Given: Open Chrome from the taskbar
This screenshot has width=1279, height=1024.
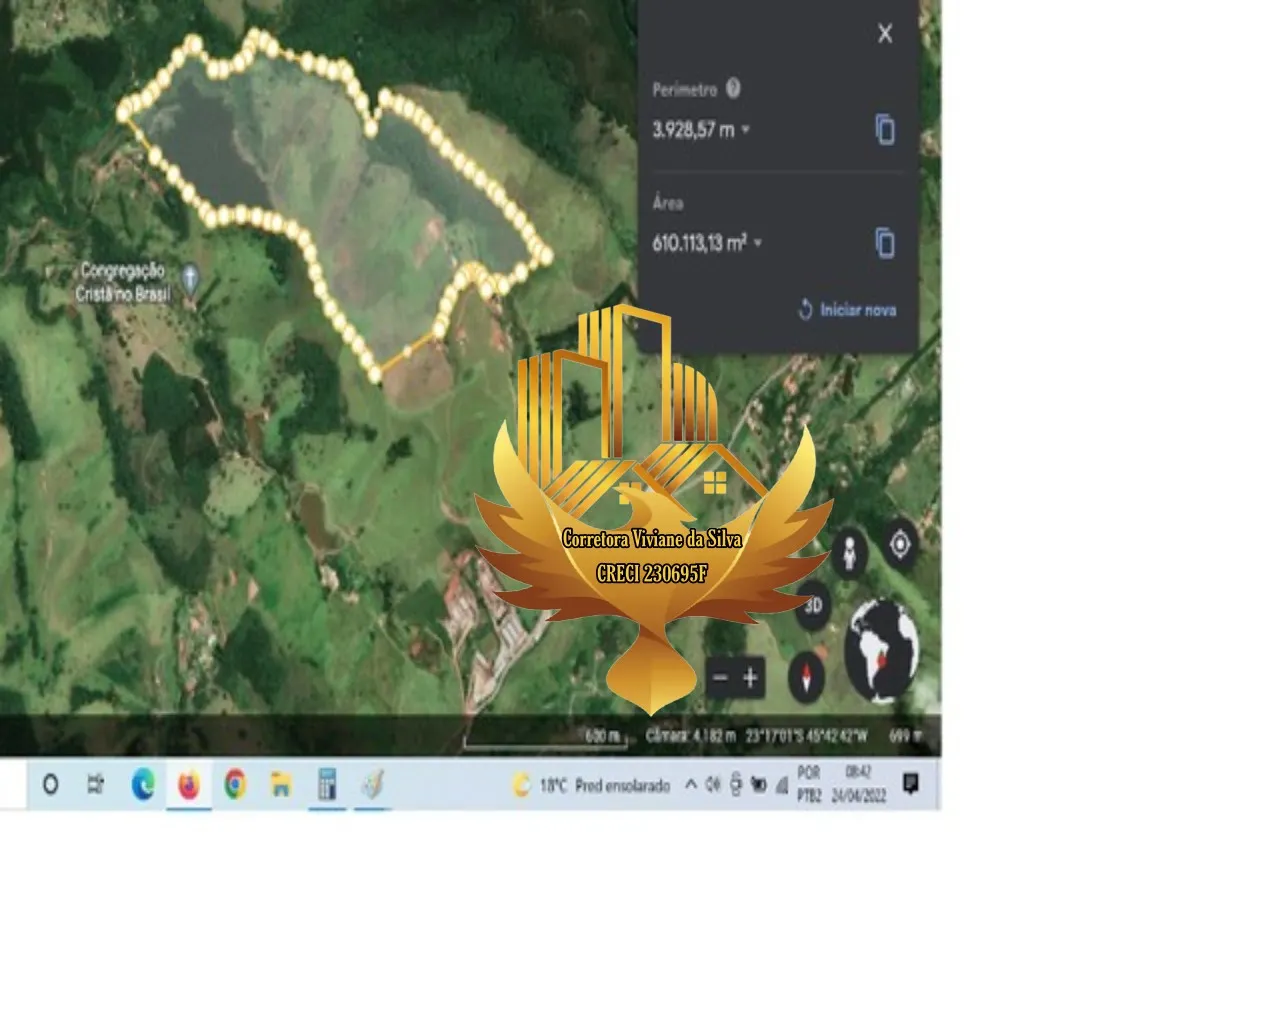Looking at the screenshot, I should [235, 785].
